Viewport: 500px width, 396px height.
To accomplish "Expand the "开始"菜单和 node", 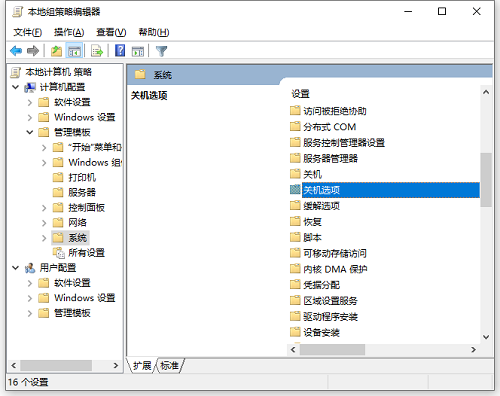I will point(44,147).
